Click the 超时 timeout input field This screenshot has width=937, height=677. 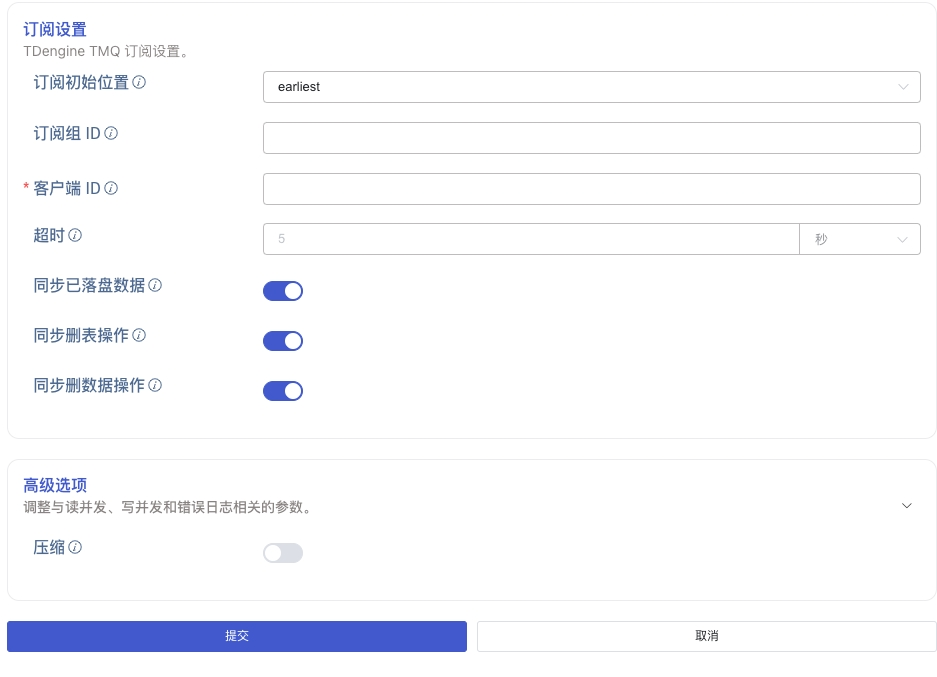click(530, 238)
